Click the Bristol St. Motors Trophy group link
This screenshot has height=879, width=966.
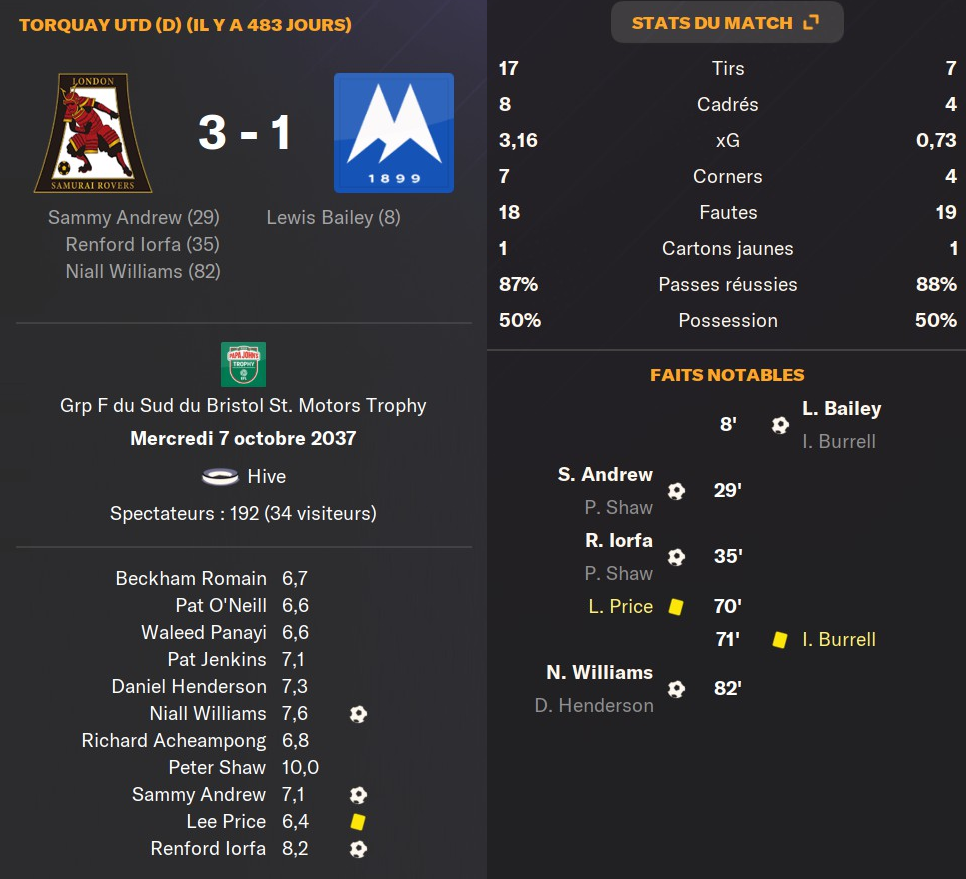pos(243,406)
